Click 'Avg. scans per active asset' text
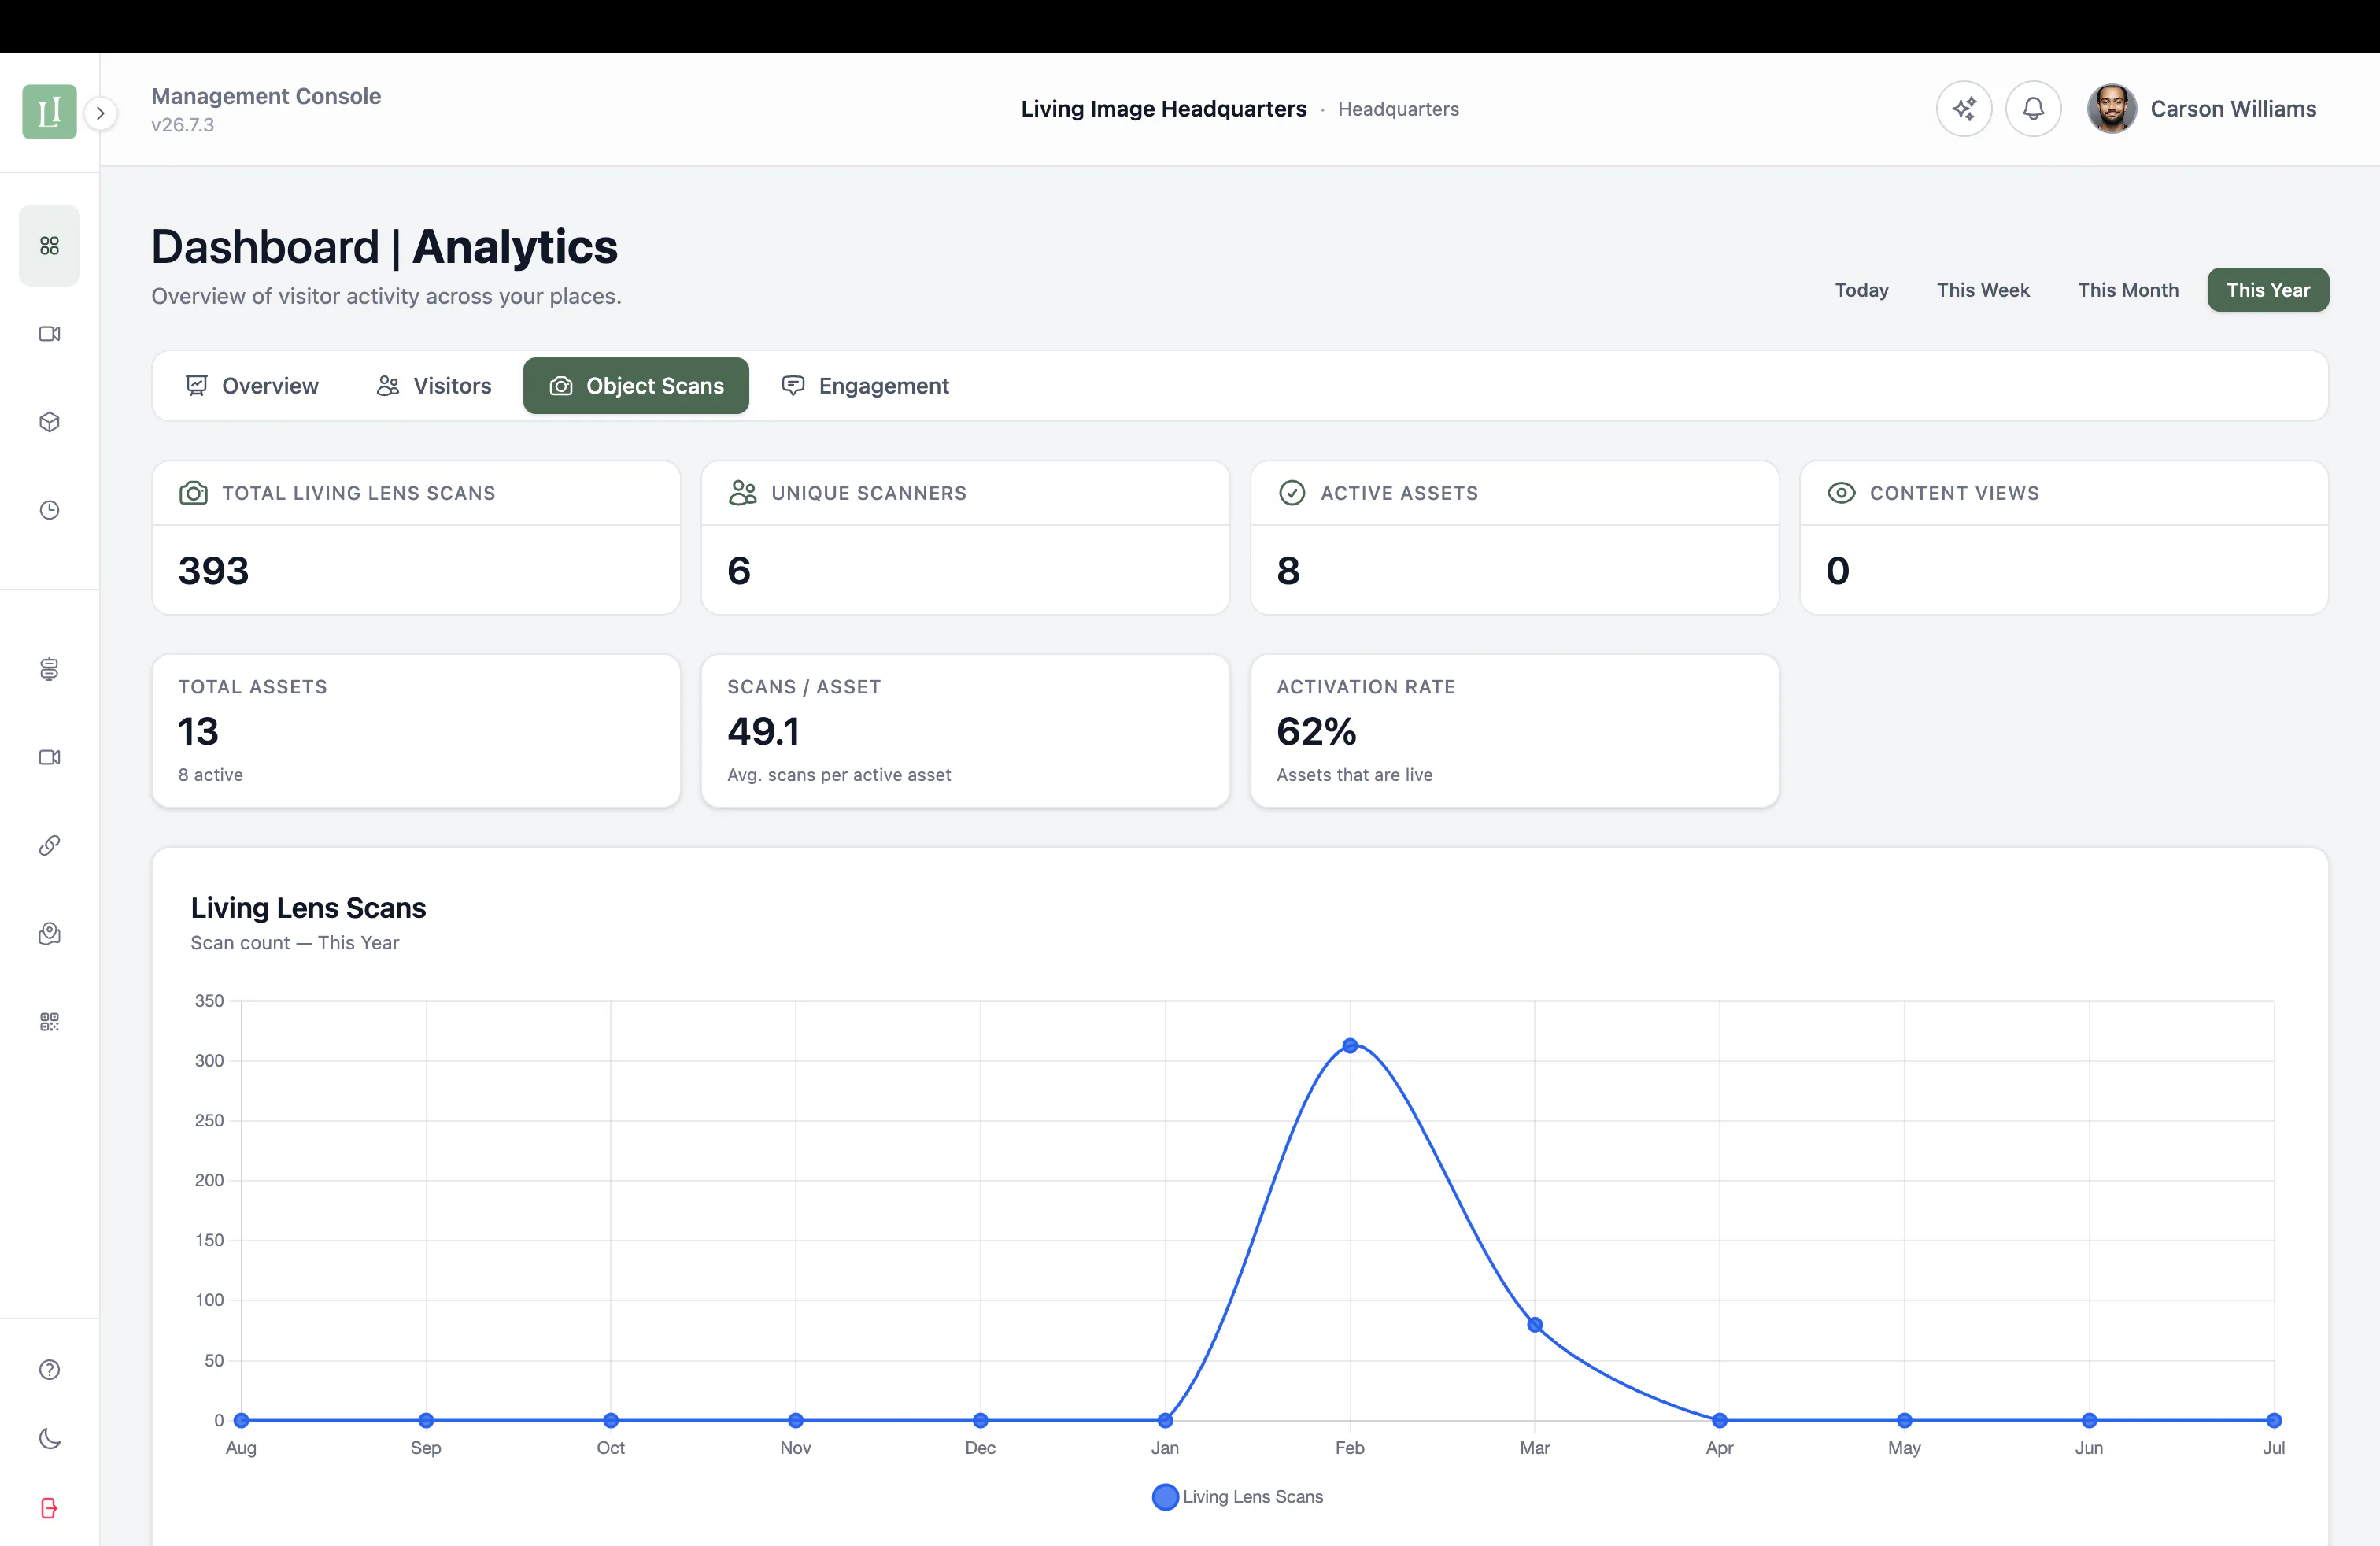 839,775
